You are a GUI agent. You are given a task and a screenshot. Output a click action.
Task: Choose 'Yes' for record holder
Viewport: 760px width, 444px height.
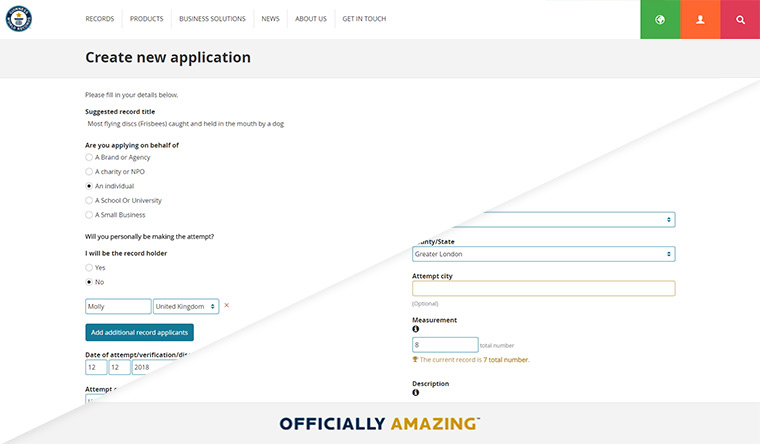point(89,267)
